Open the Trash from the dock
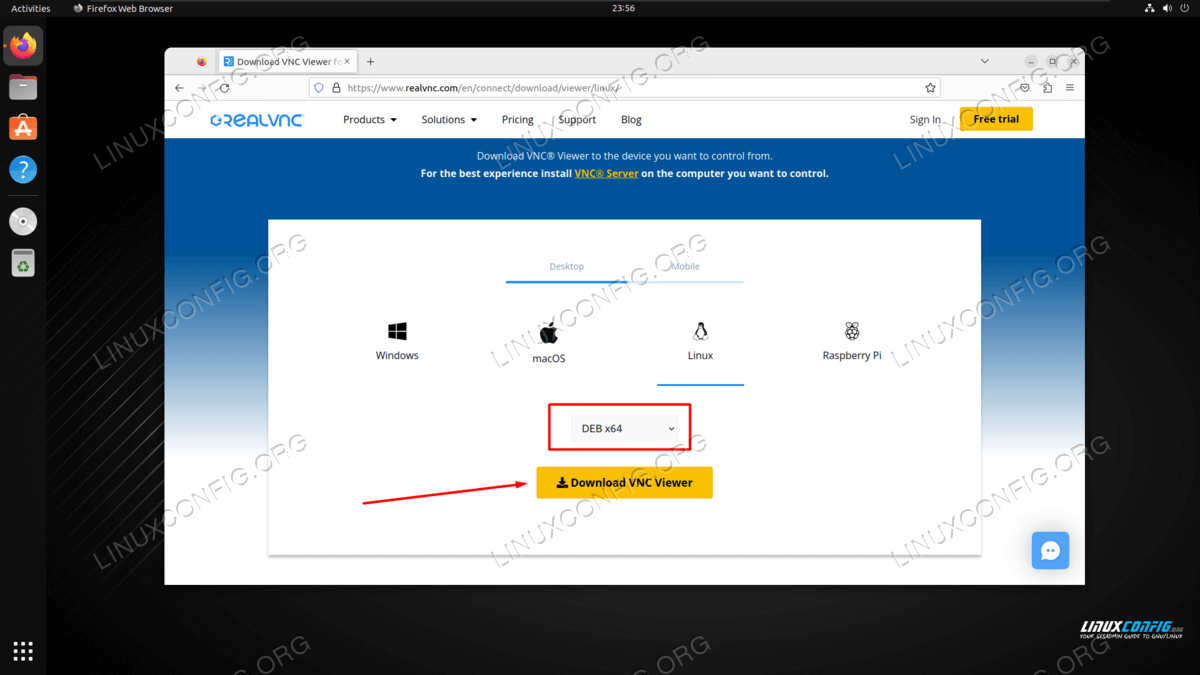This screenshot has height=675, width=1200. 23,263
